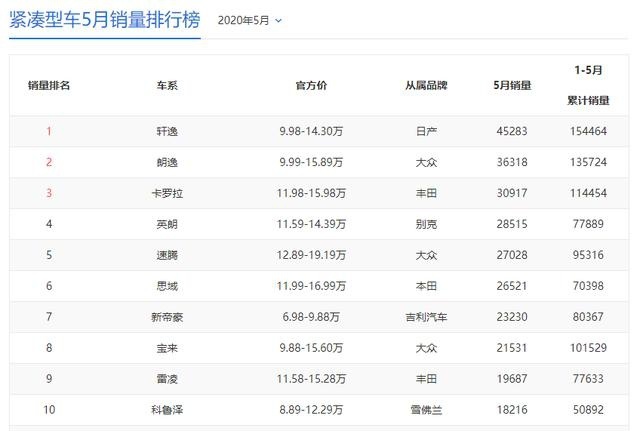This screenshot has width=640, height=431.
Task: Click price 11.58-15.28万
Action: (x=311, y=379)
